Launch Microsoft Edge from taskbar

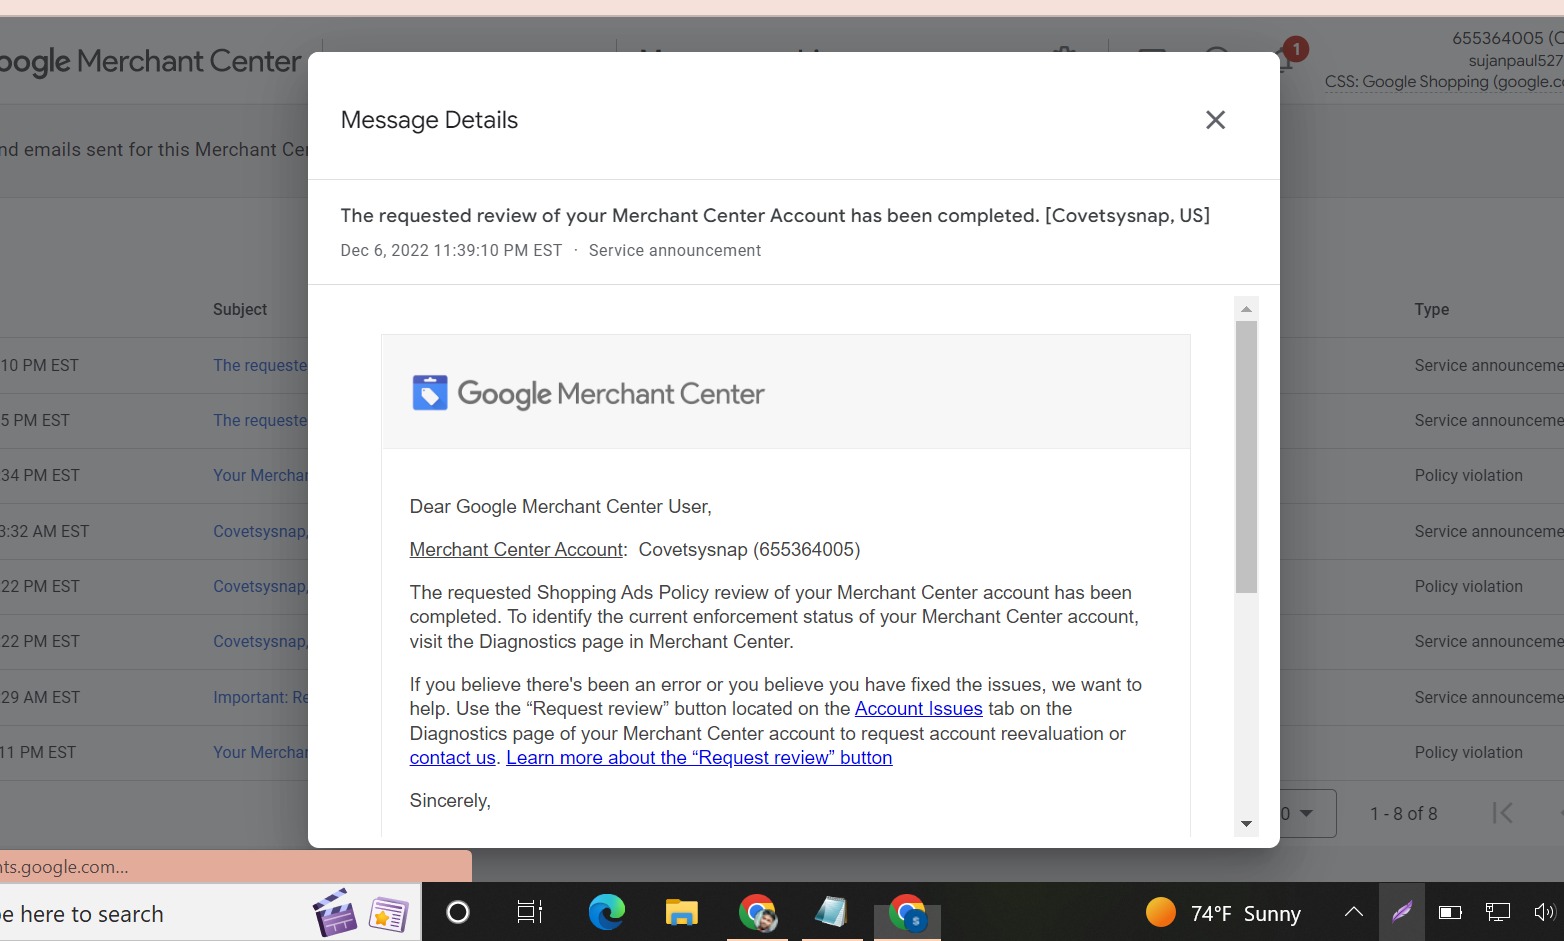tap(606, 912)
